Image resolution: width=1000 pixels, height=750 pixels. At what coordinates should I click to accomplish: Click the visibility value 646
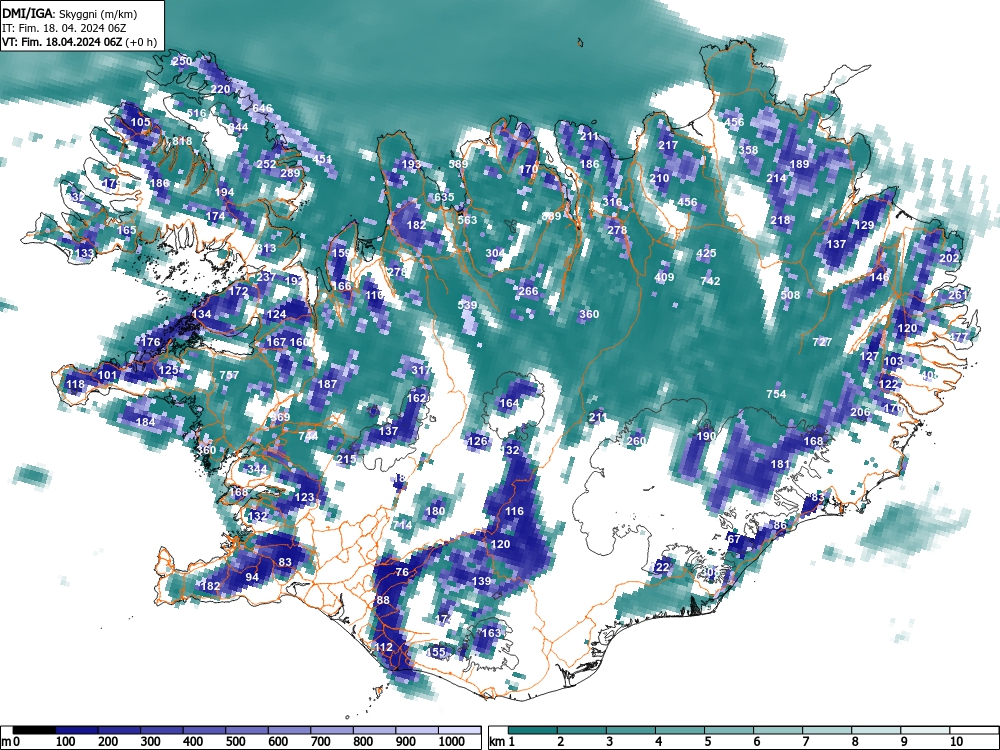262,108
